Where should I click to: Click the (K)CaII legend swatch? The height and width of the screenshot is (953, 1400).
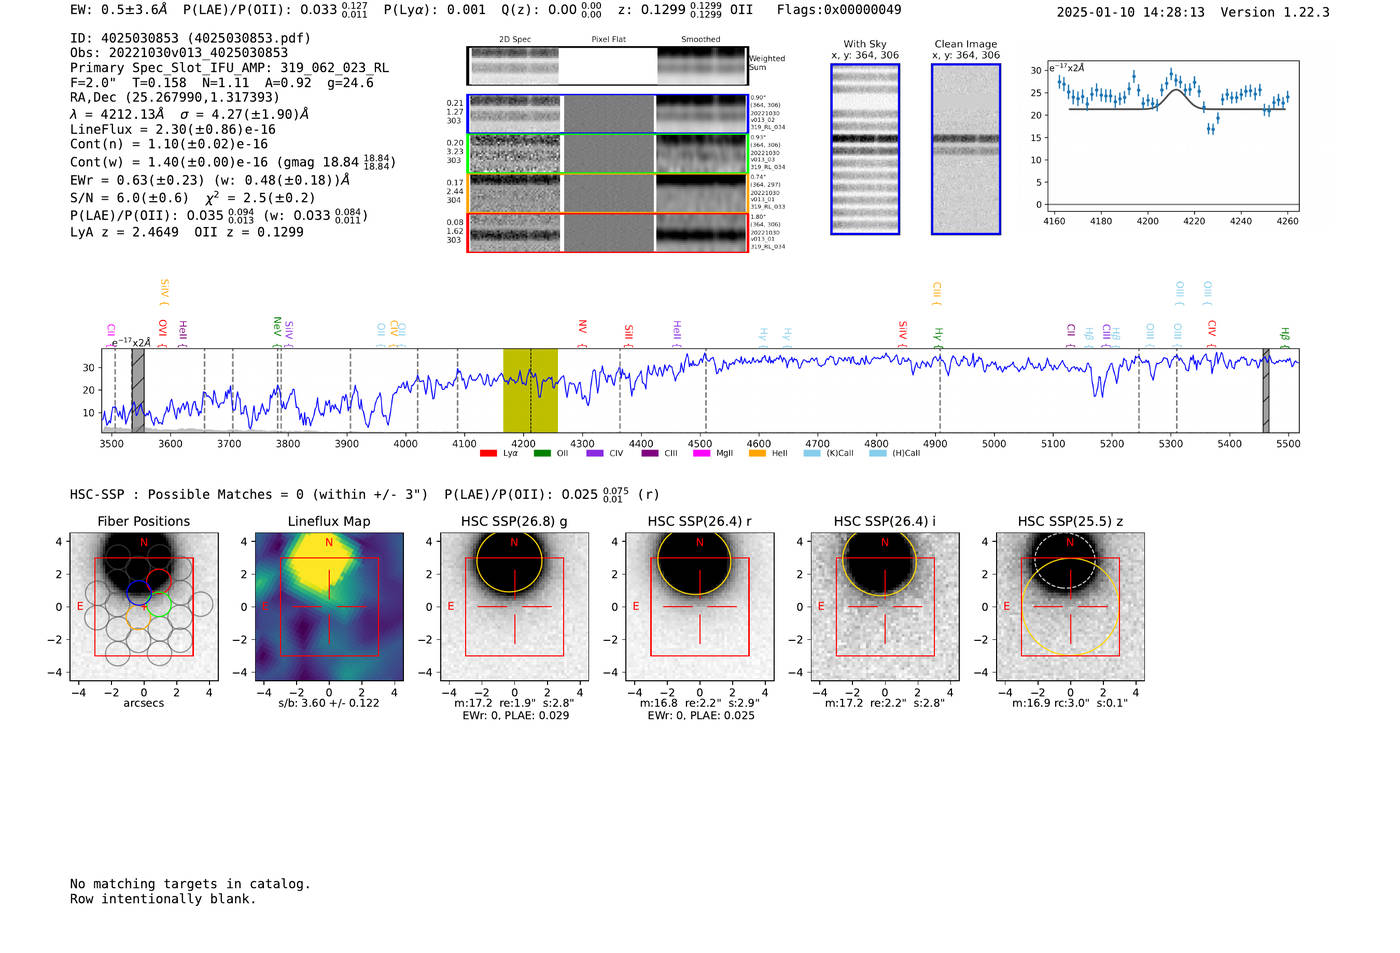(812, 454)
